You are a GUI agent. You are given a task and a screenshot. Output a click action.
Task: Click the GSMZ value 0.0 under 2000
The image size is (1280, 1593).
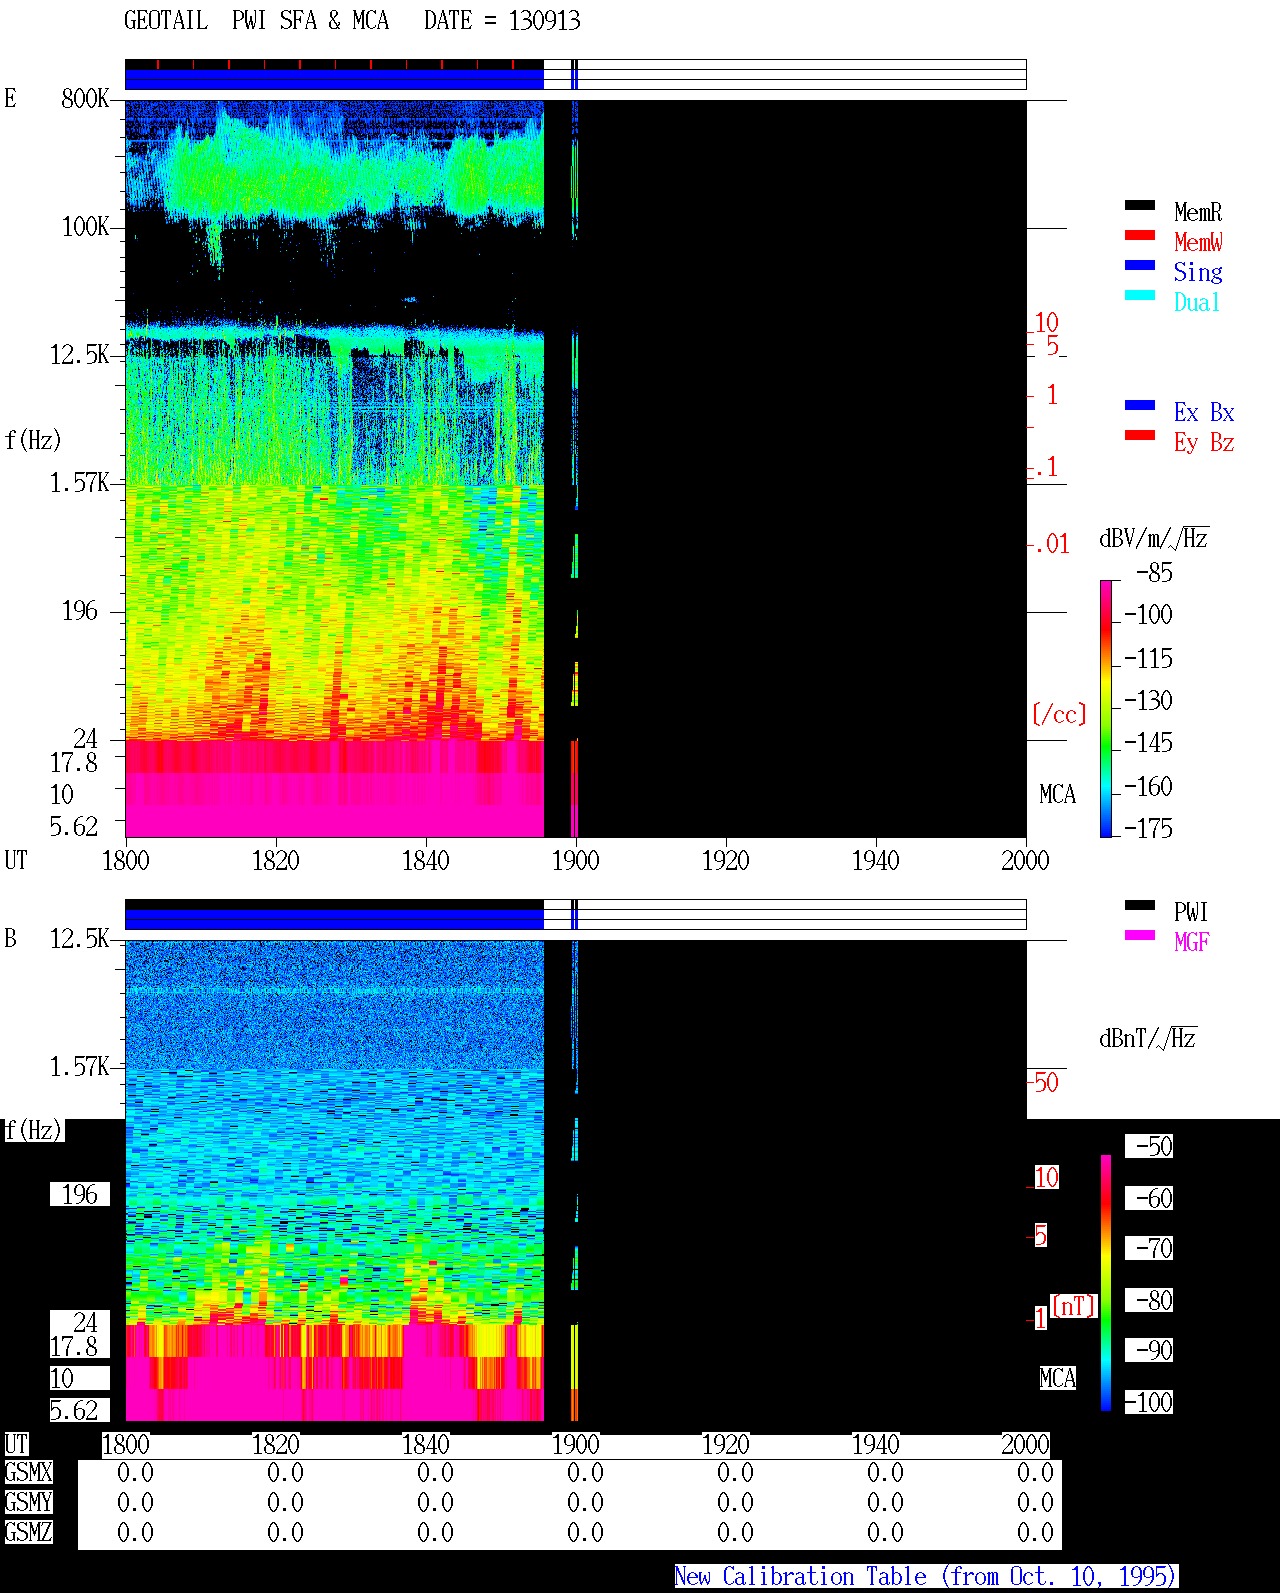1035,1532
